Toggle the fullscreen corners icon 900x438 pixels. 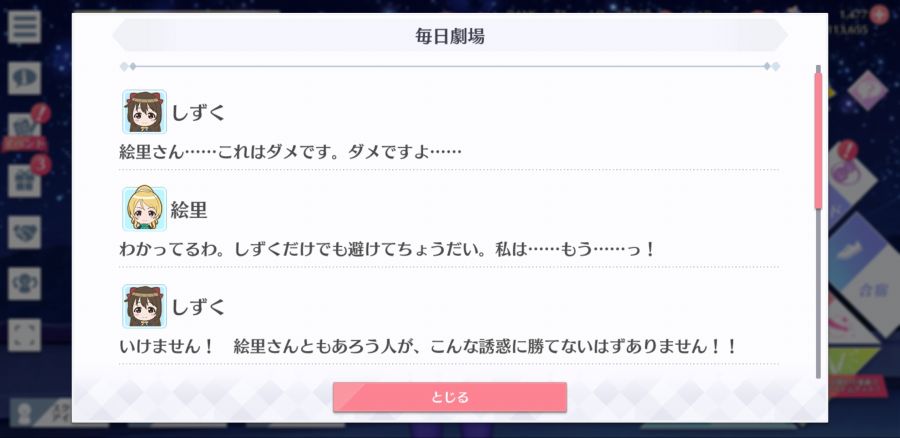click(x=25, y=335)
